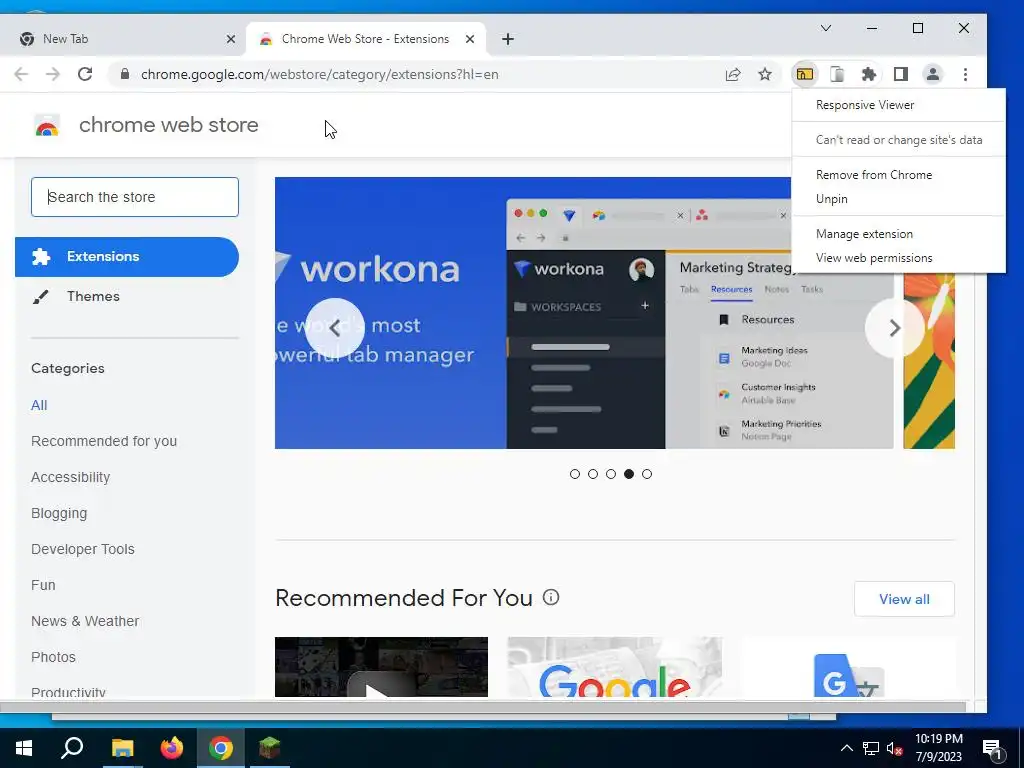Open the Photos category

54,657
